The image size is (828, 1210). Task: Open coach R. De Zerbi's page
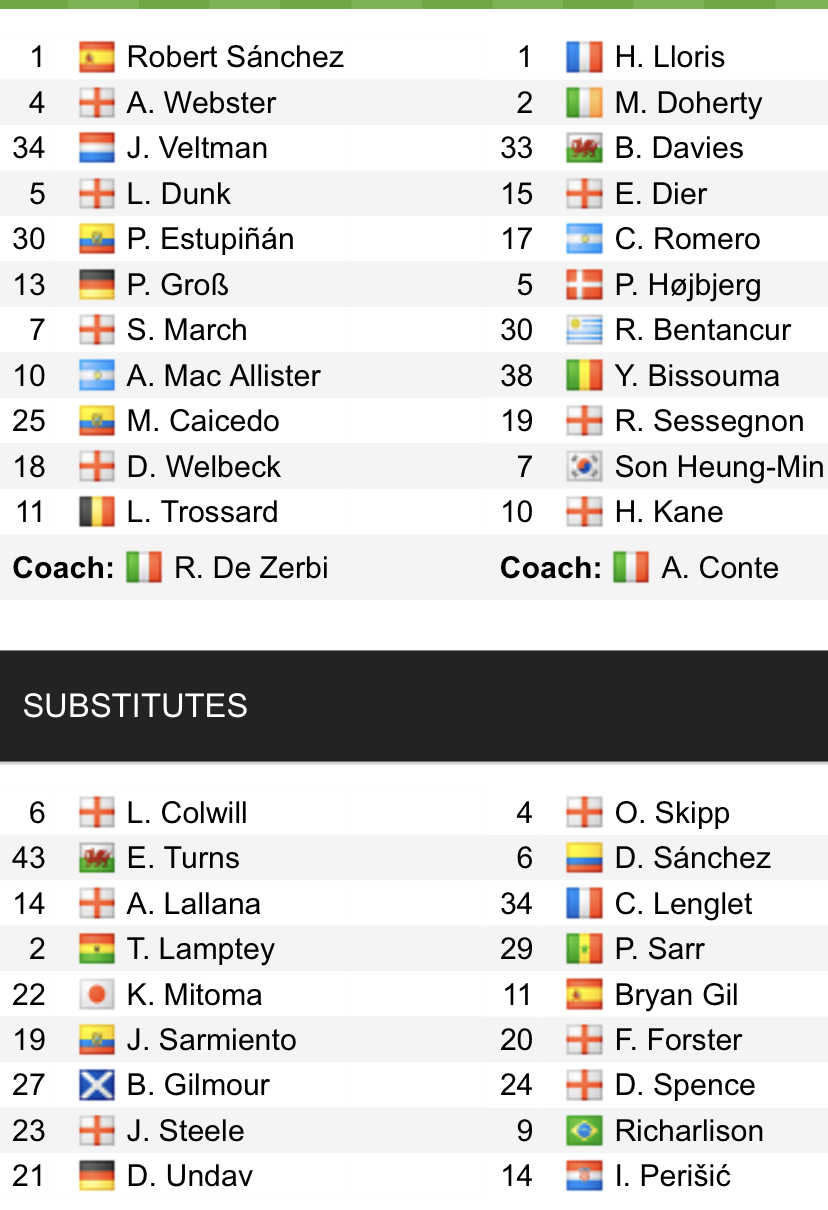point(251,568)
